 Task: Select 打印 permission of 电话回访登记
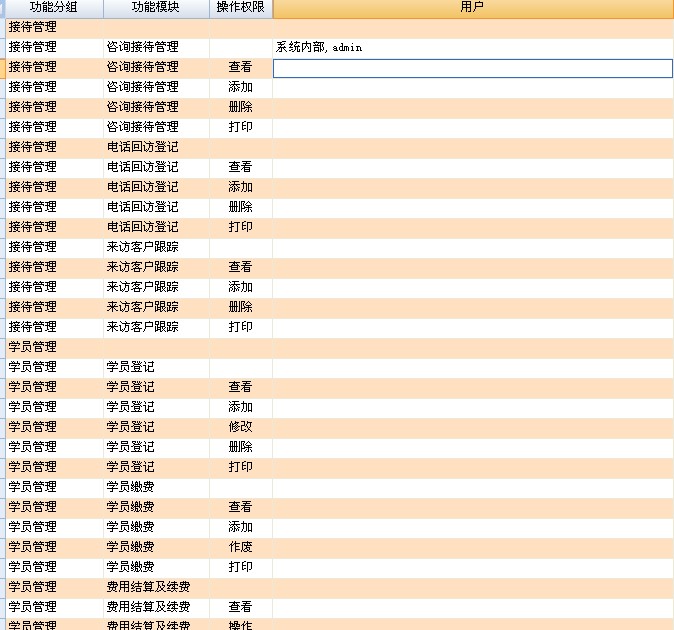[x=241, y=227]
